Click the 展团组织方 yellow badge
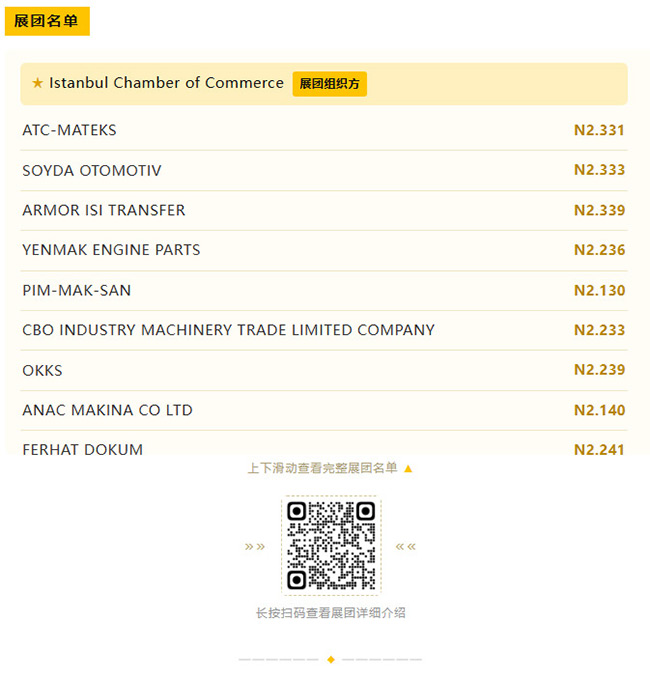This screenshot has height=678, width=650. 330,84
